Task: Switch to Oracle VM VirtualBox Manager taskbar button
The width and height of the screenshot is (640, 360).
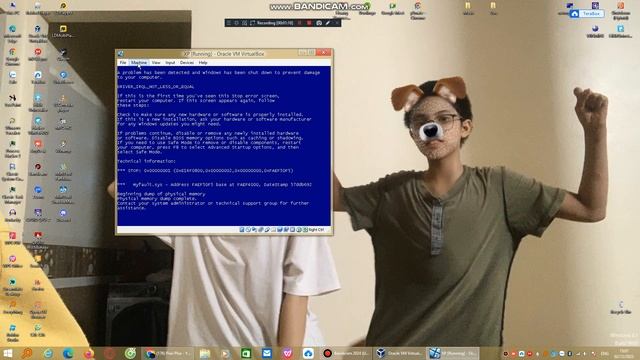Action: (x=398, y=353)
